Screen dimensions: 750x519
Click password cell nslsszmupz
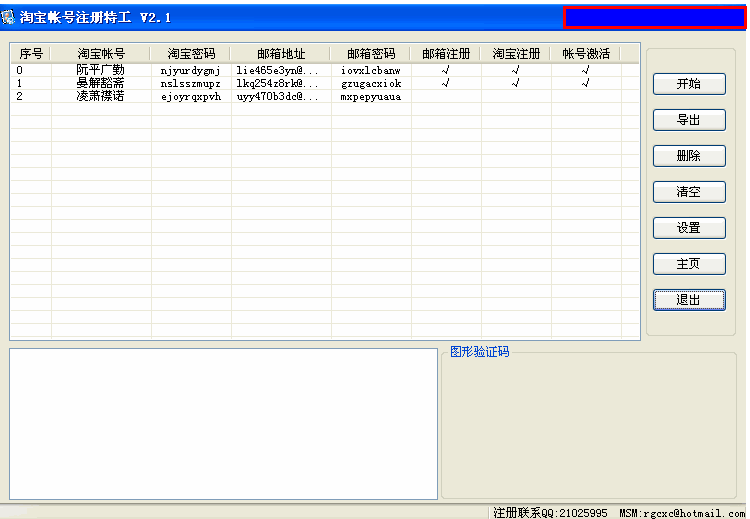tap(190, 84)
